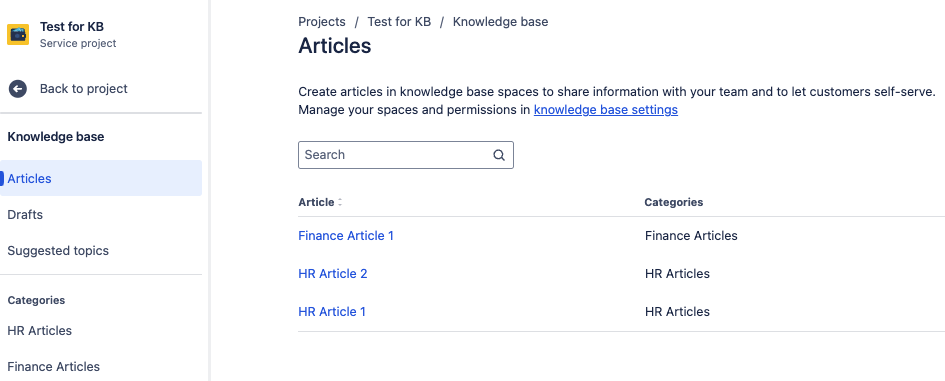Click the Knowledge base sidebar heading
945x381 pixels.
point(55,137)
